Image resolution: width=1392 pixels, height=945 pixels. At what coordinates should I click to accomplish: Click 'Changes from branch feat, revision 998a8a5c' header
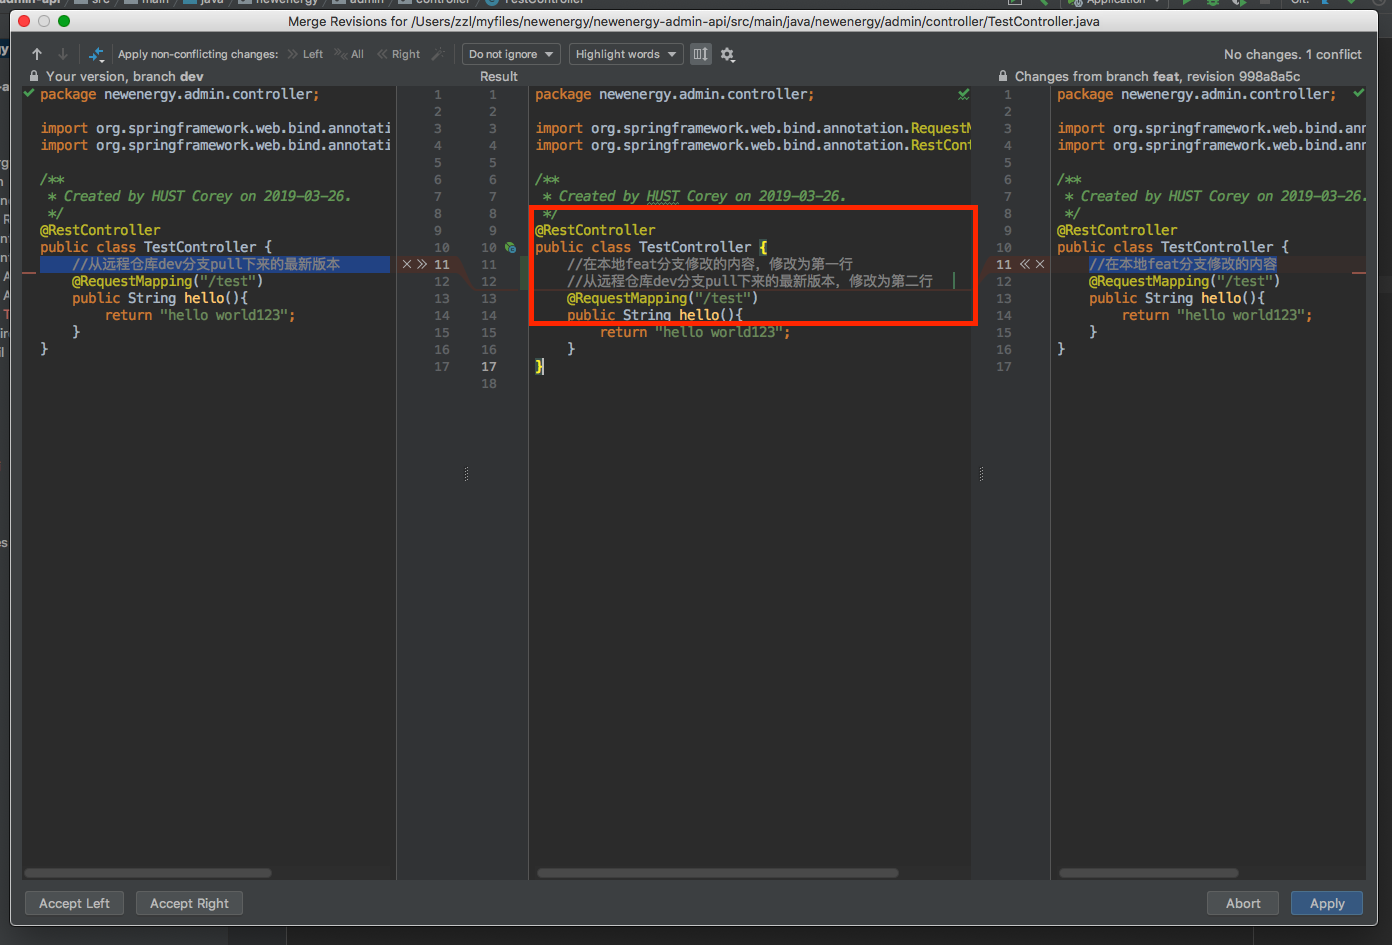click(x=1157, y=76)
